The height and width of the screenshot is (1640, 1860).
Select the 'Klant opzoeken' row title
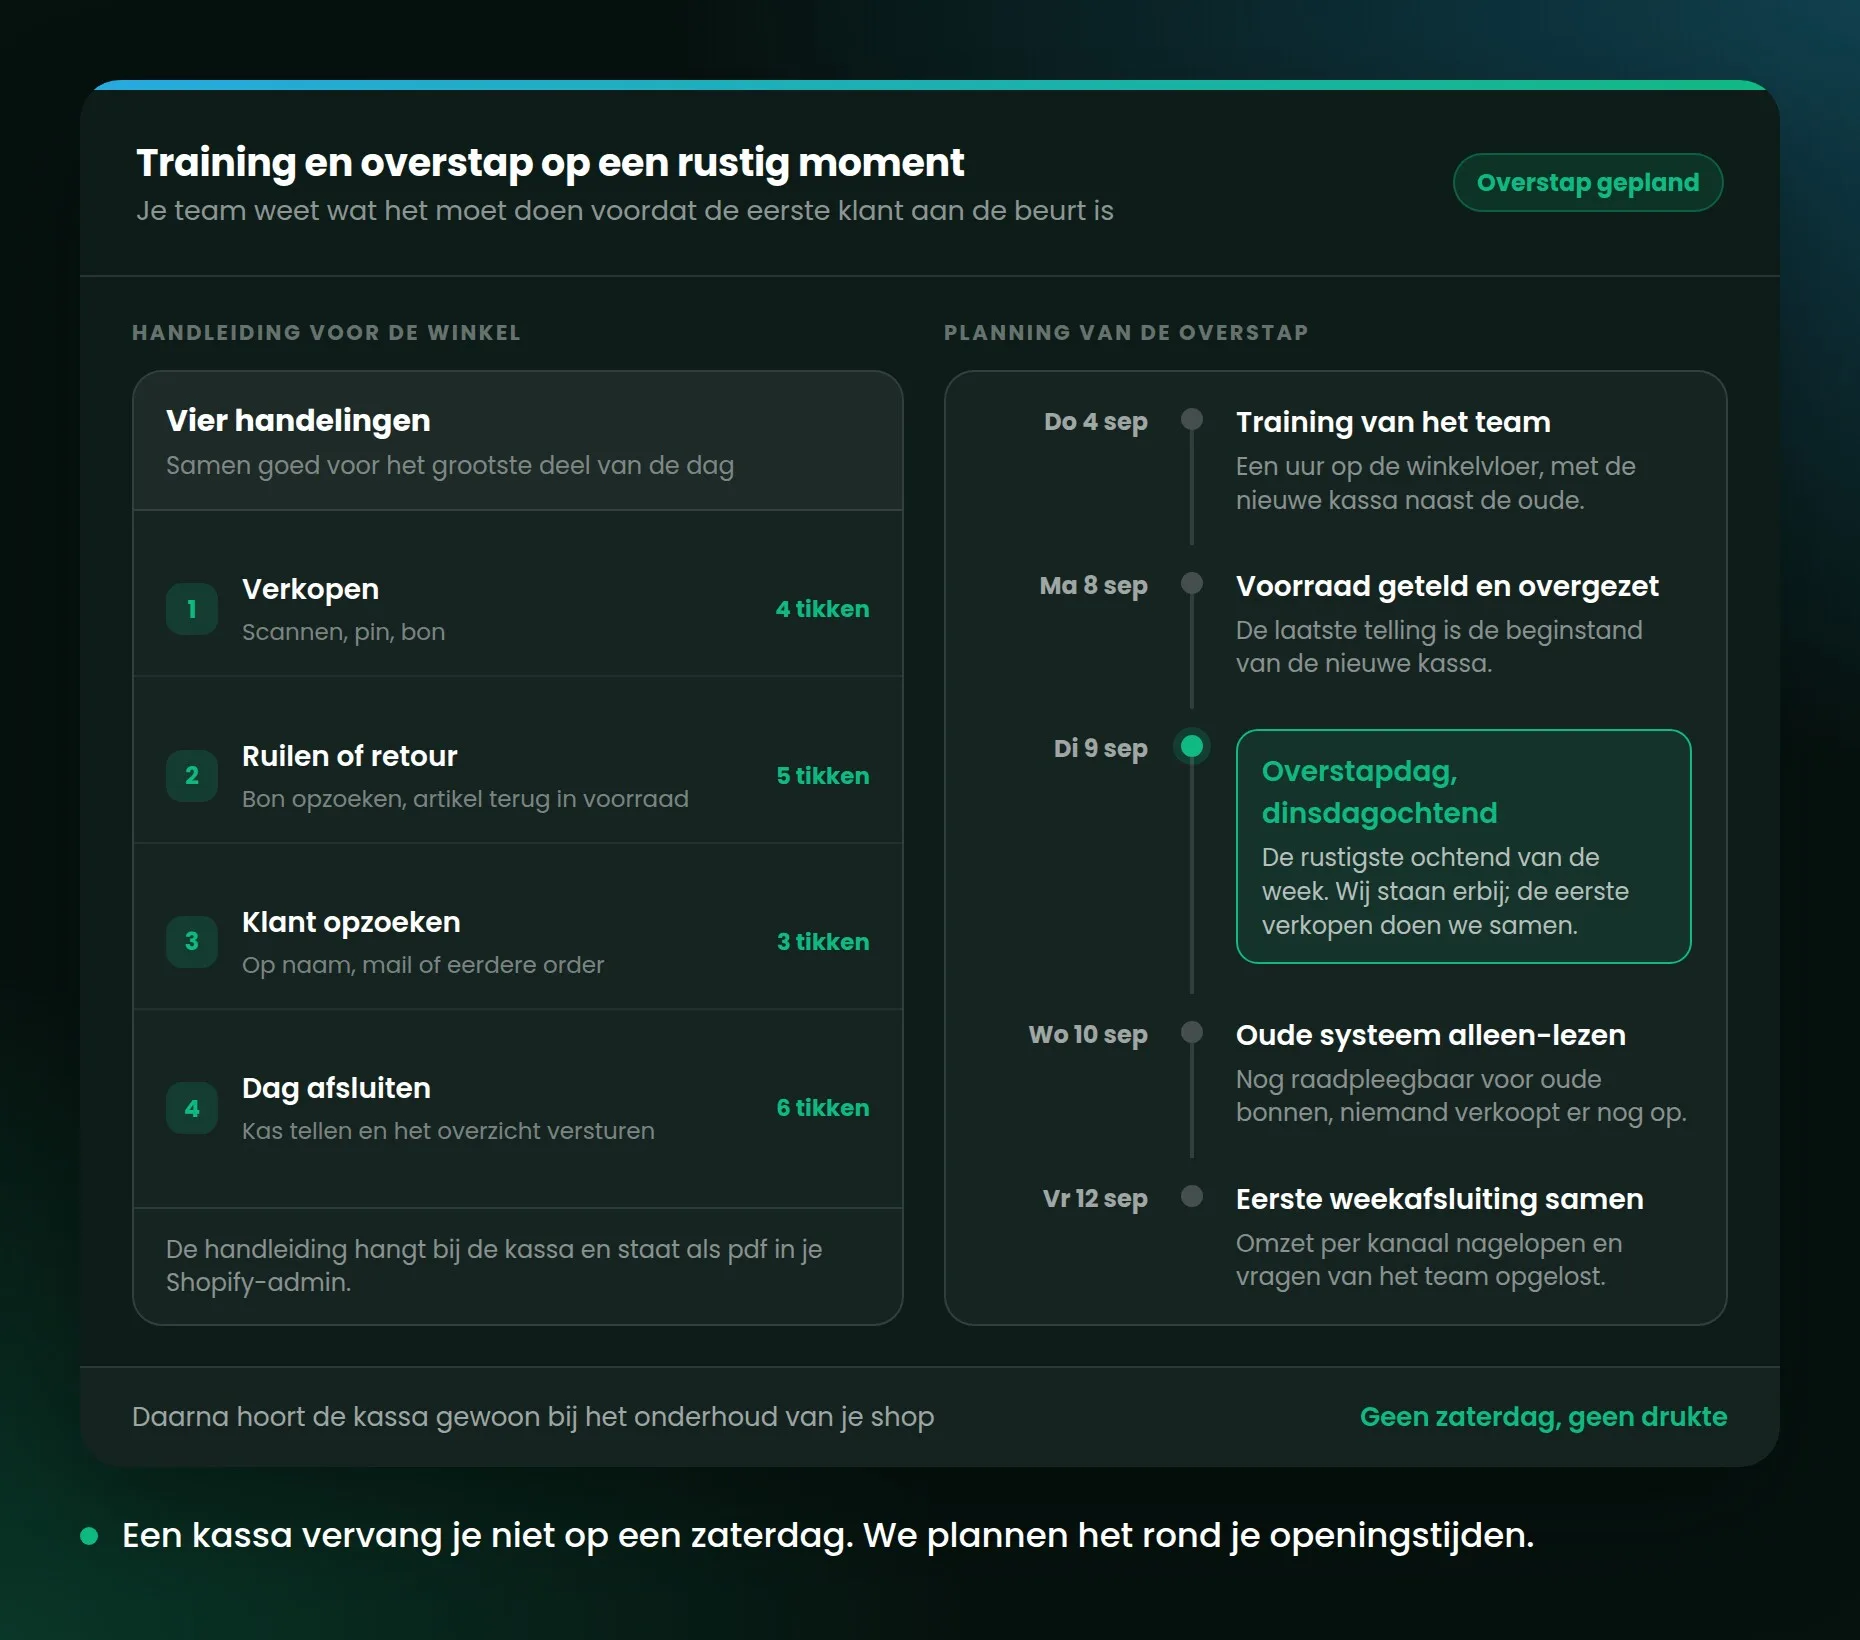point(351,922)
